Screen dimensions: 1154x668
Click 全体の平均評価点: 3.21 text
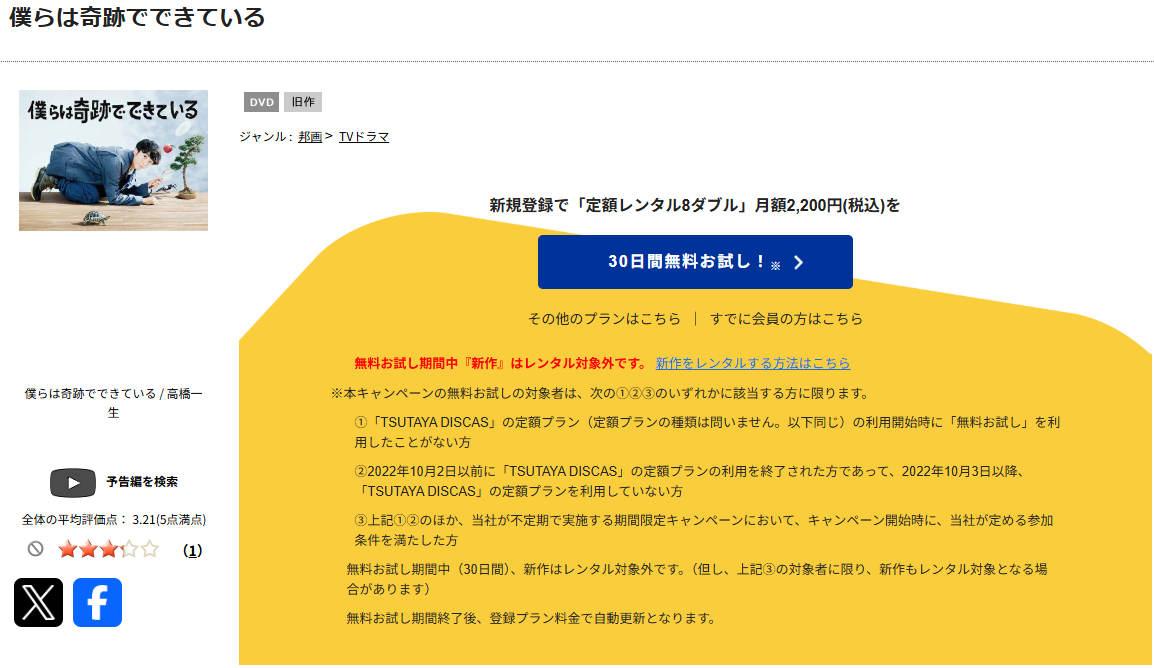(x=113, y=519)
